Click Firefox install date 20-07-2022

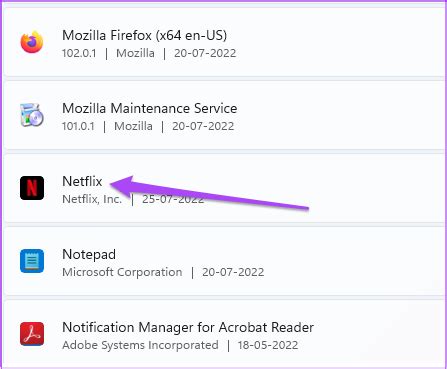coord(205,53)
